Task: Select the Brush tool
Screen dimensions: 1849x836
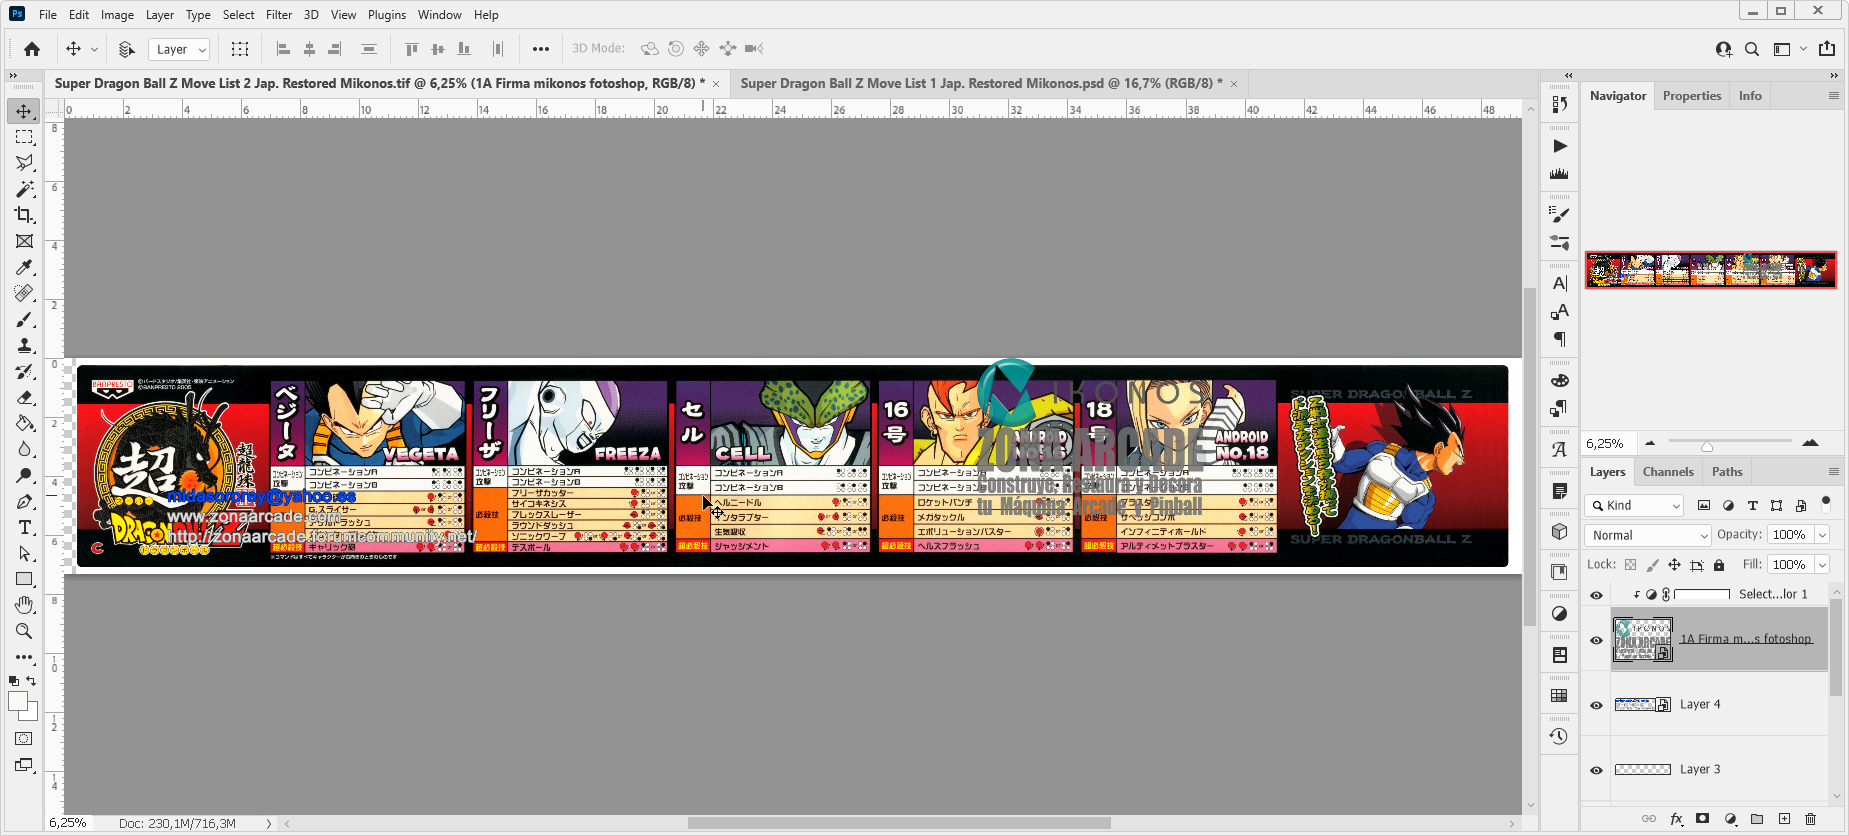Action: 24,319
